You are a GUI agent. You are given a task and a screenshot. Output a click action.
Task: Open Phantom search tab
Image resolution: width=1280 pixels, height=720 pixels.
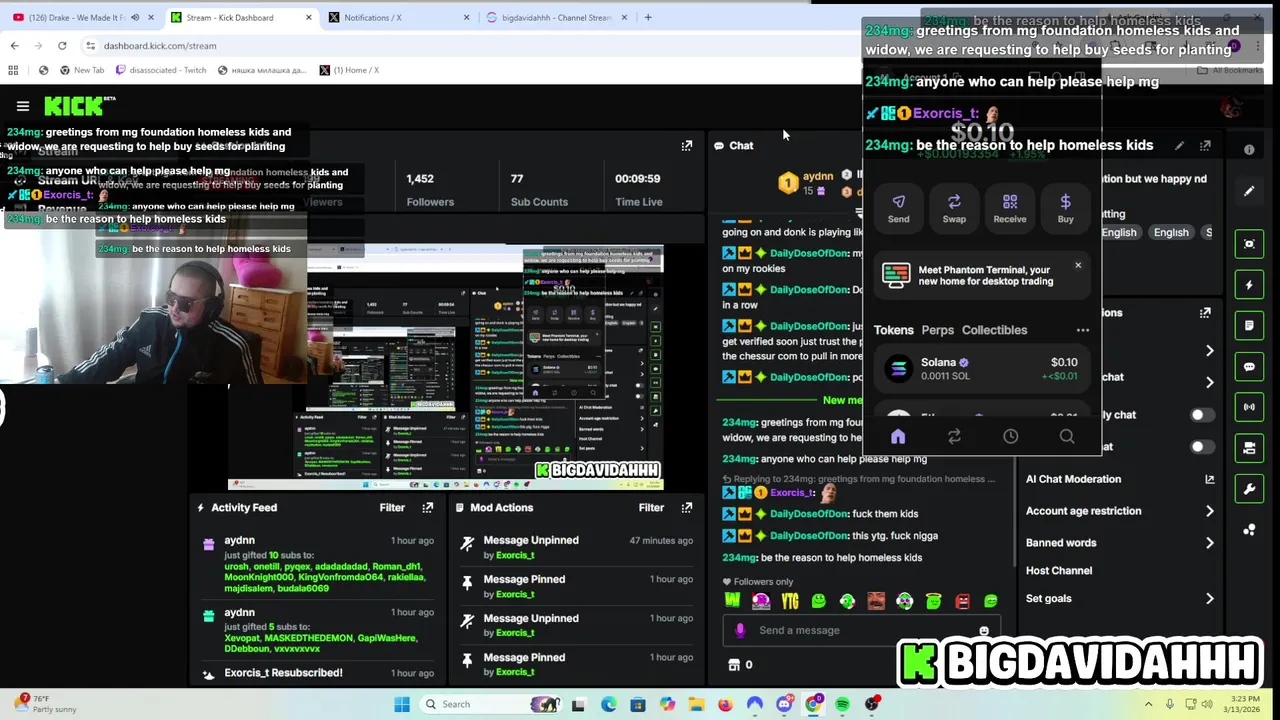point(1067,437)
